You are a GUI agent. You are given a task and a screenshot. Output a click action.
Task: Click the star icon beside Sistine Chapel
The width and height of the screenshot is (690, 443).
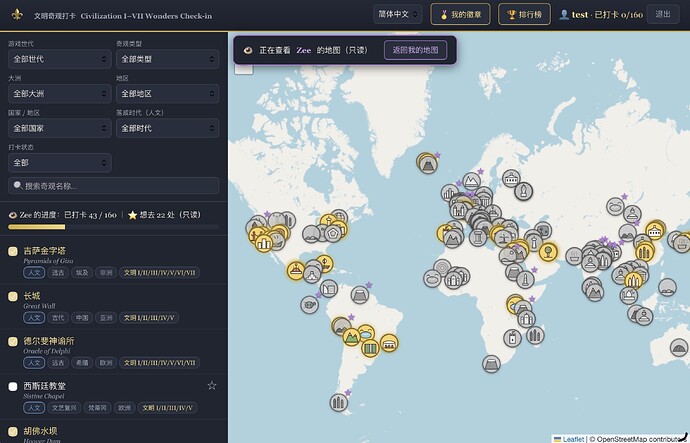pos(212,386)
